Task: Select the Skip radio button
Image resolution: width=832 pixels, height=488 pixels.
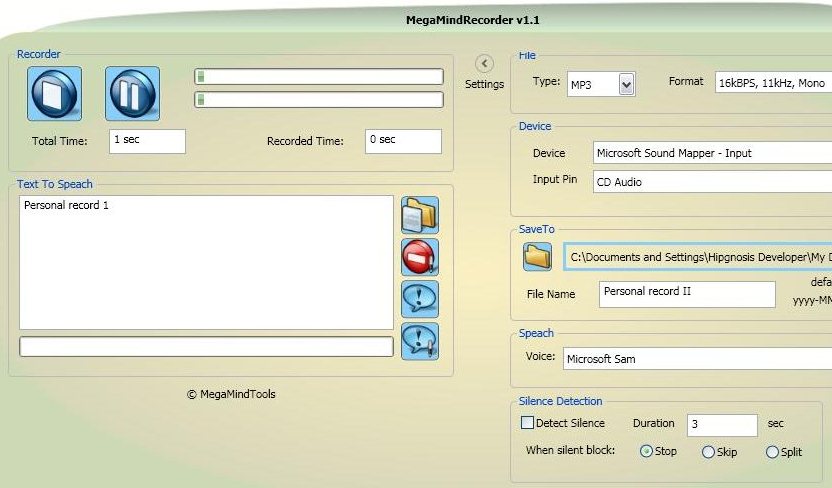Action: tap(708, 452)
